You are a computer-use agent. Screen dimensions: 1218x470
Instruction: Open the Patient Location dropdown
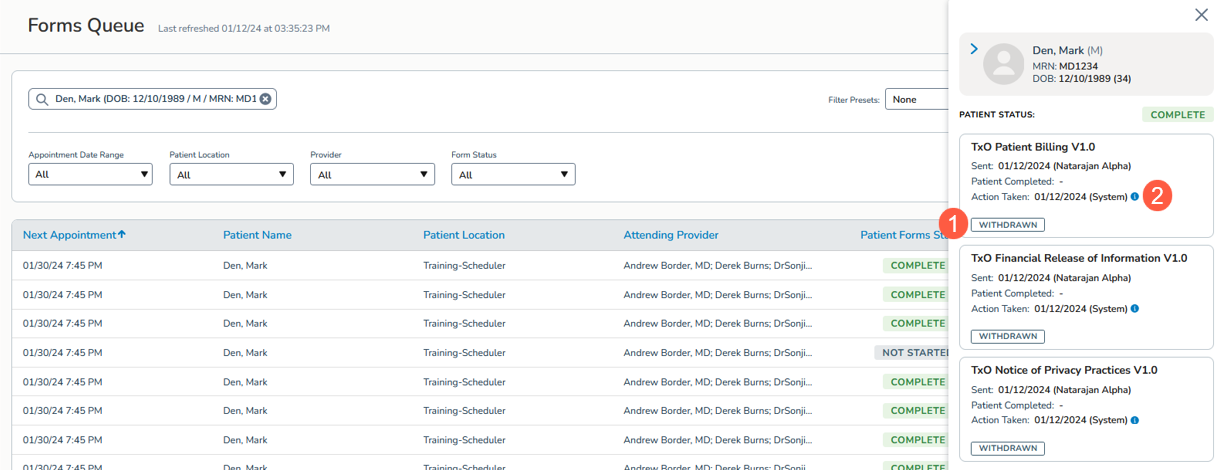pyautogui.click(x=231, y=174)
